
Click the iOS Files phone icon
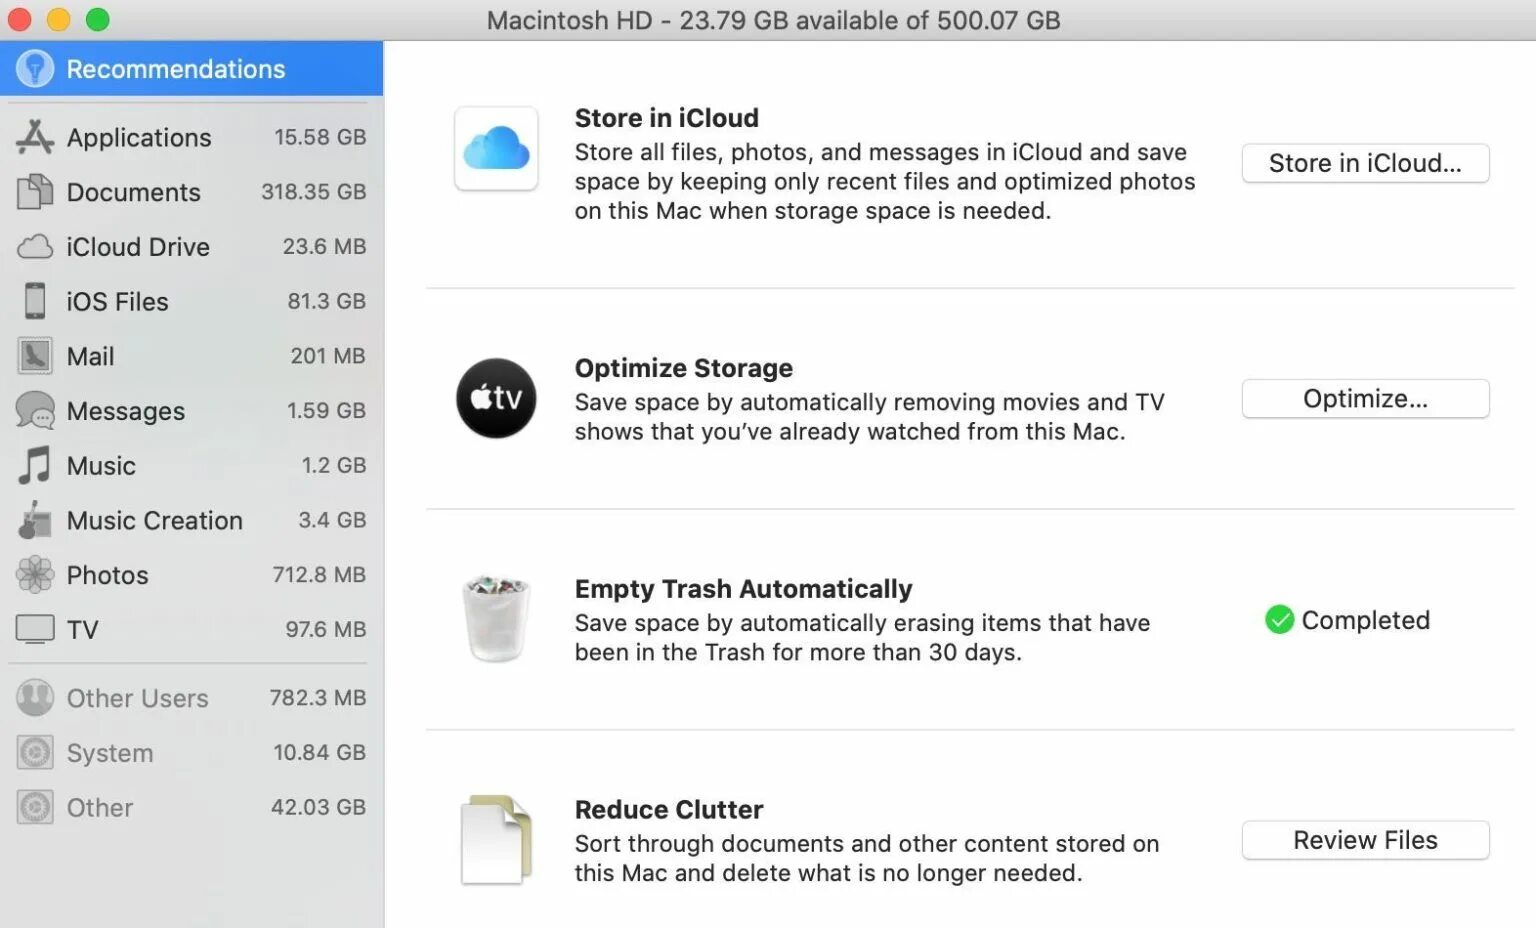[x=35, y=301]
